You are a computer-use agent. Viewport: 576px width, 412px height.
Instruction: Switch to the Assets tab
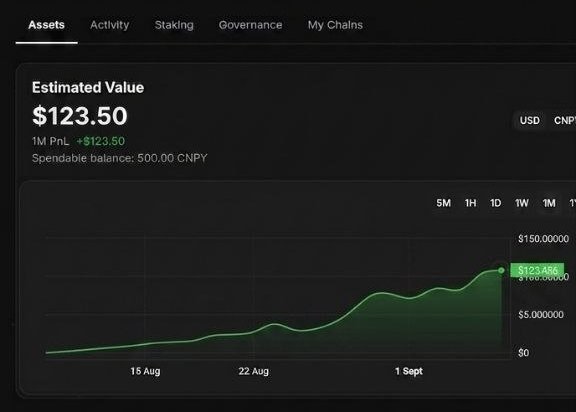click(46, 25)
